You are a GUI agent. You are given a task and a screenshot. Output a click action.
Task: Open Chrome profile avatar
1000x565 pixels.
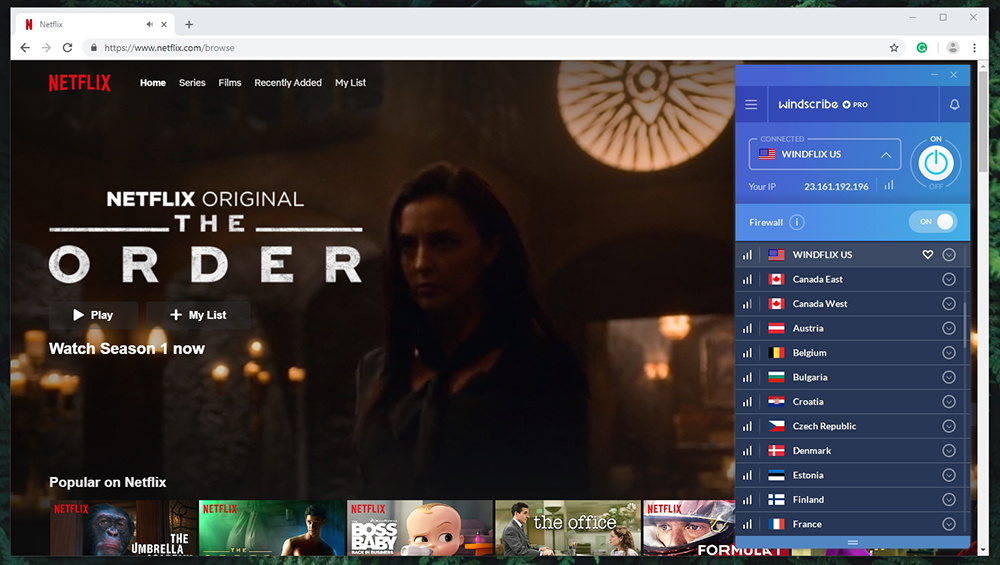(x=953, y=48)
